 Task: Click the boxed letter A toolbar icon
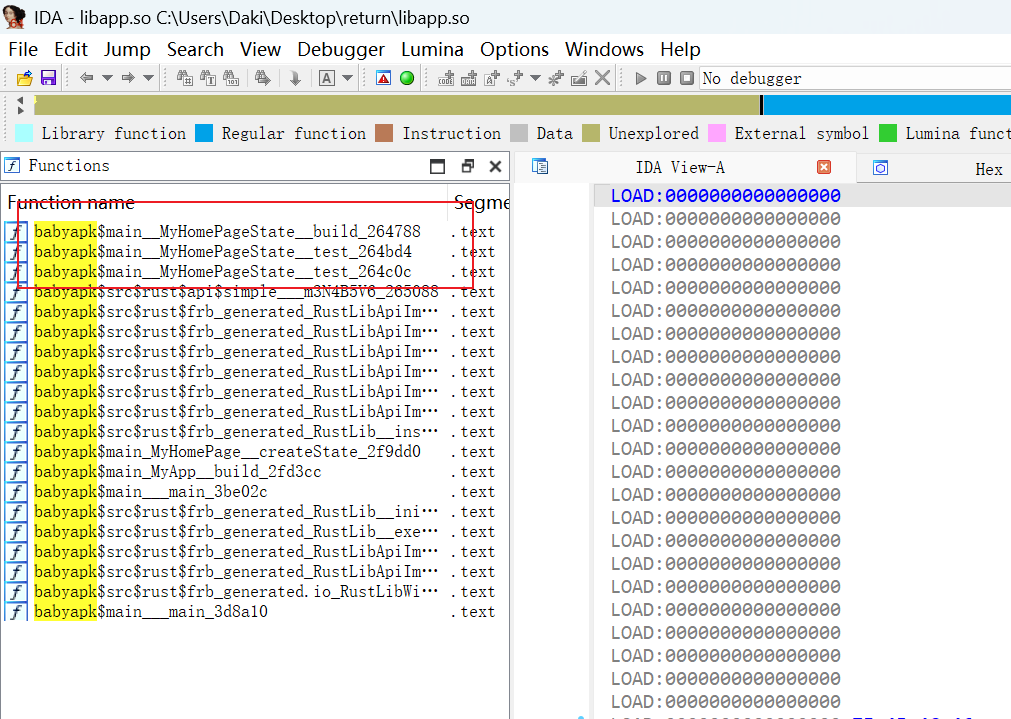coord(327,79)
